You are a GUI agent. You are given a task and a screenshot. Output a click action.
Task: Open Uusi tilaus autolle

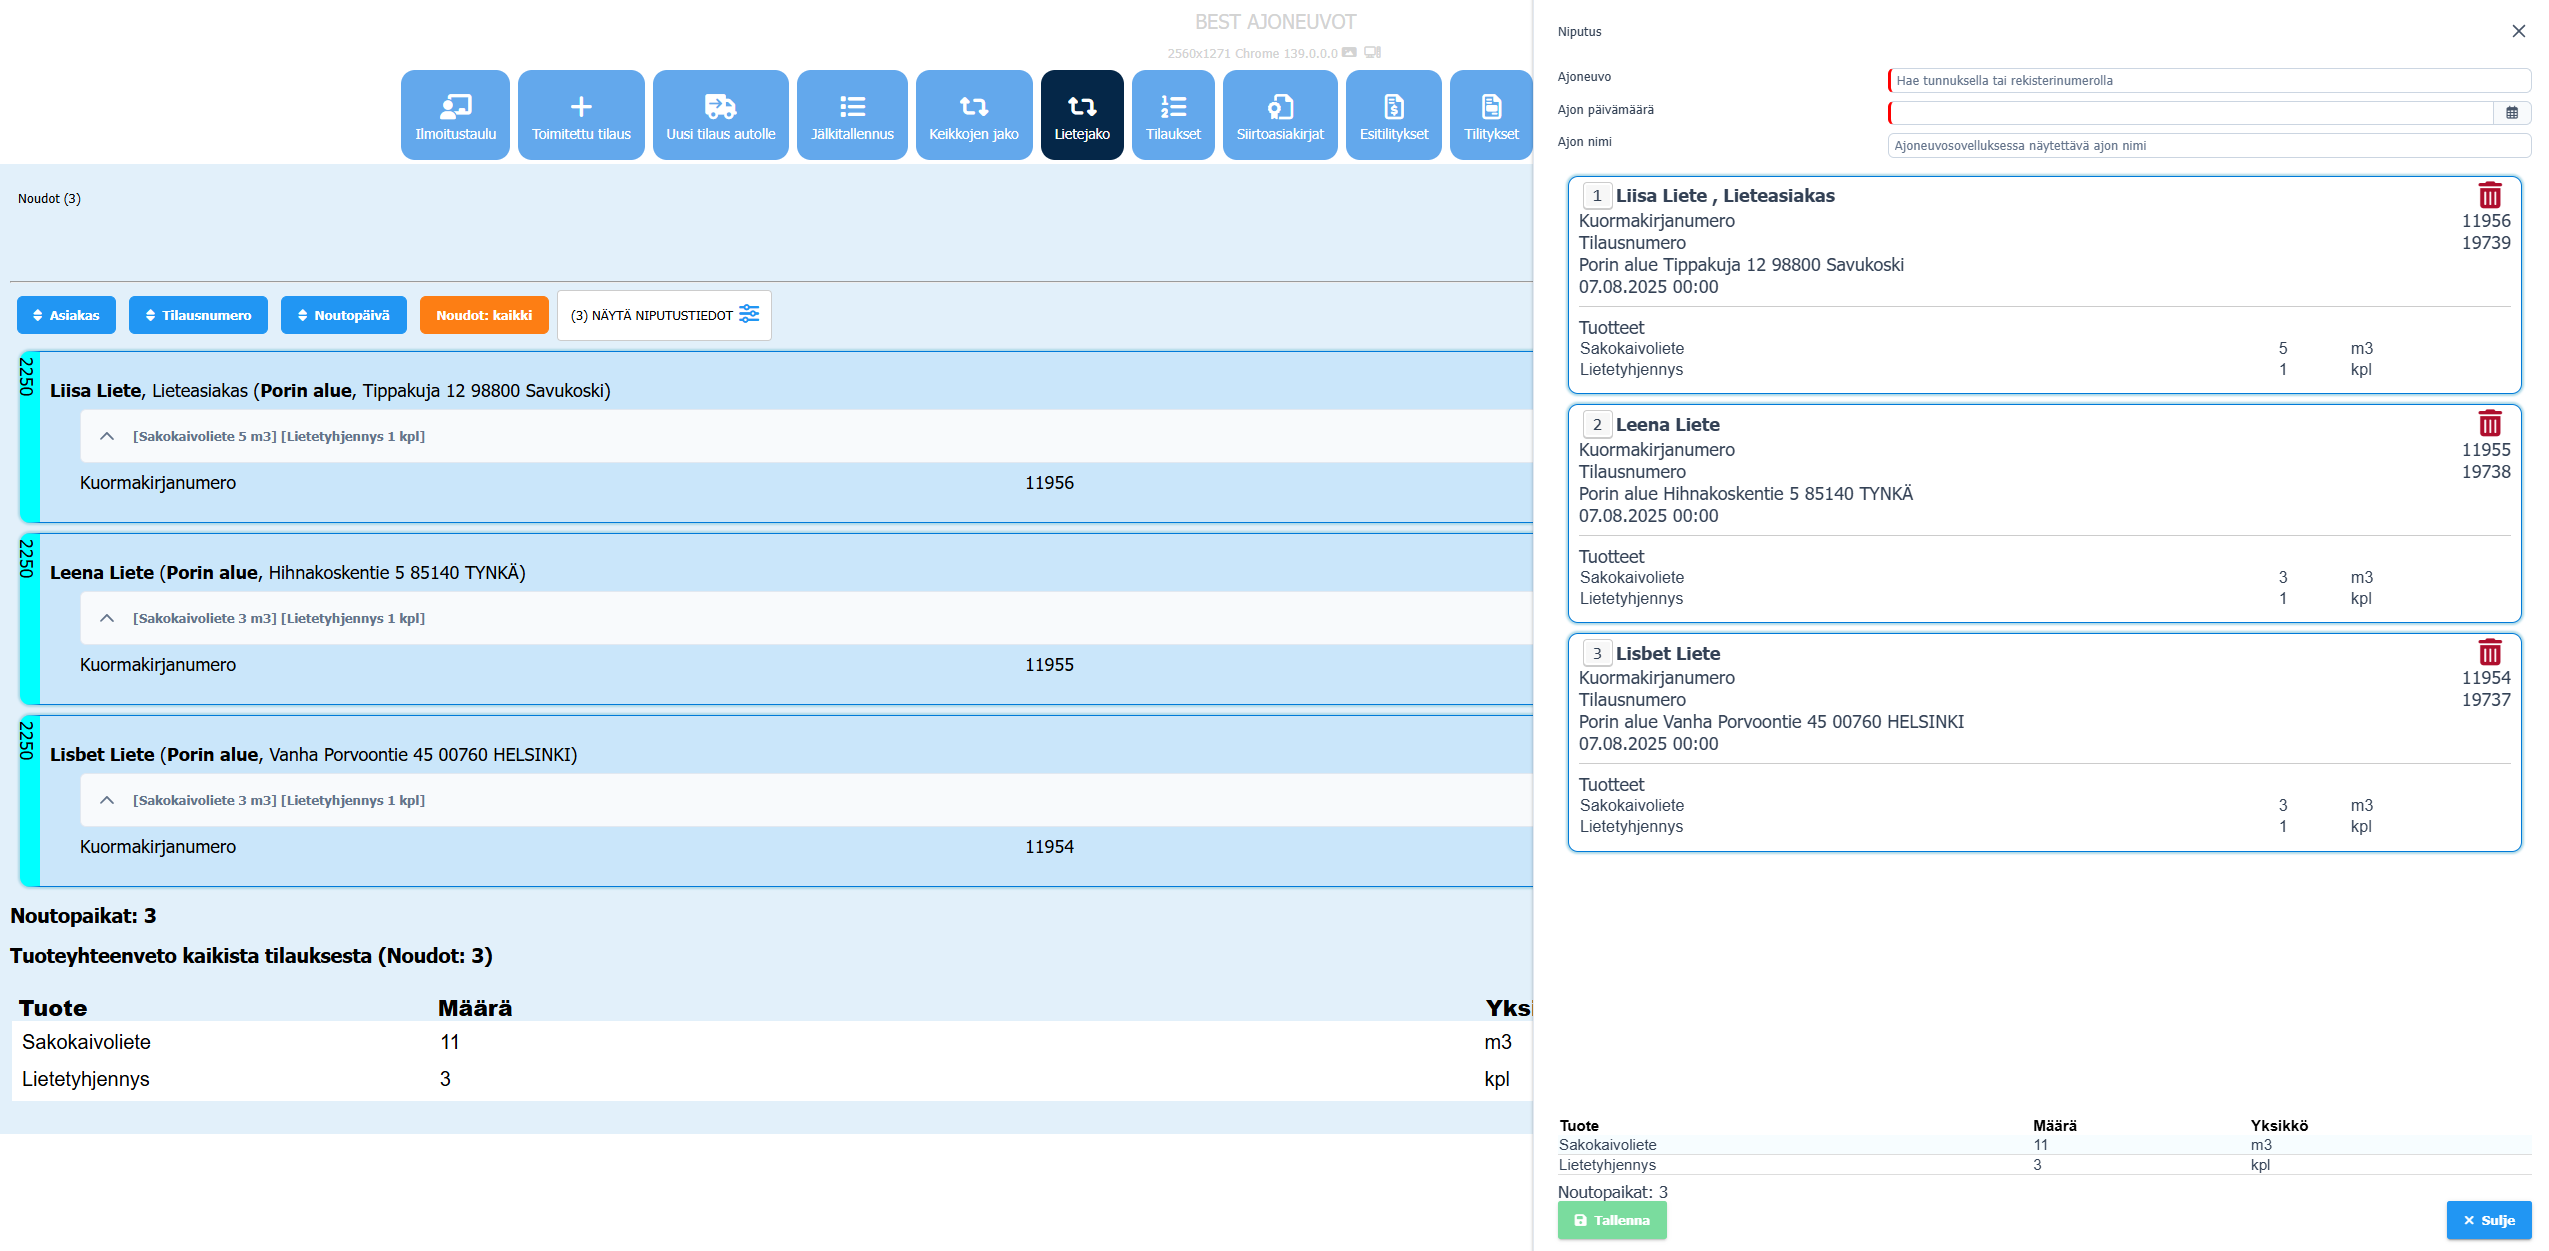click(x=720, y=115)
